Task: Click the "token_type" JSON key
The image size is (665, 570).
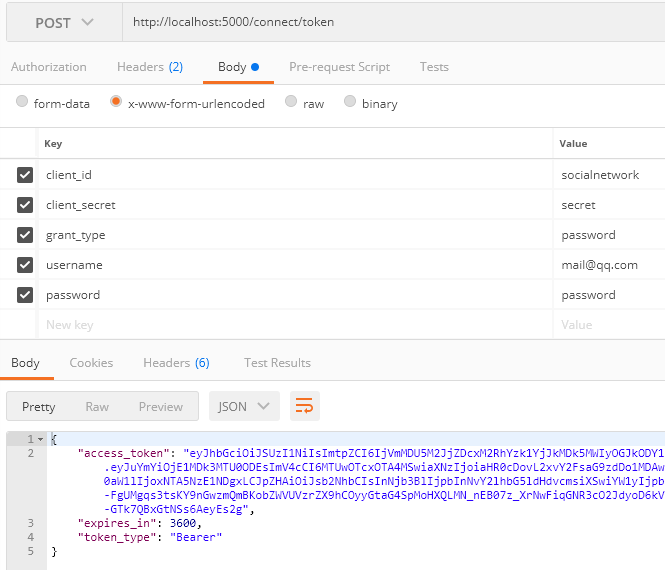Action: [x=117, y=537]
